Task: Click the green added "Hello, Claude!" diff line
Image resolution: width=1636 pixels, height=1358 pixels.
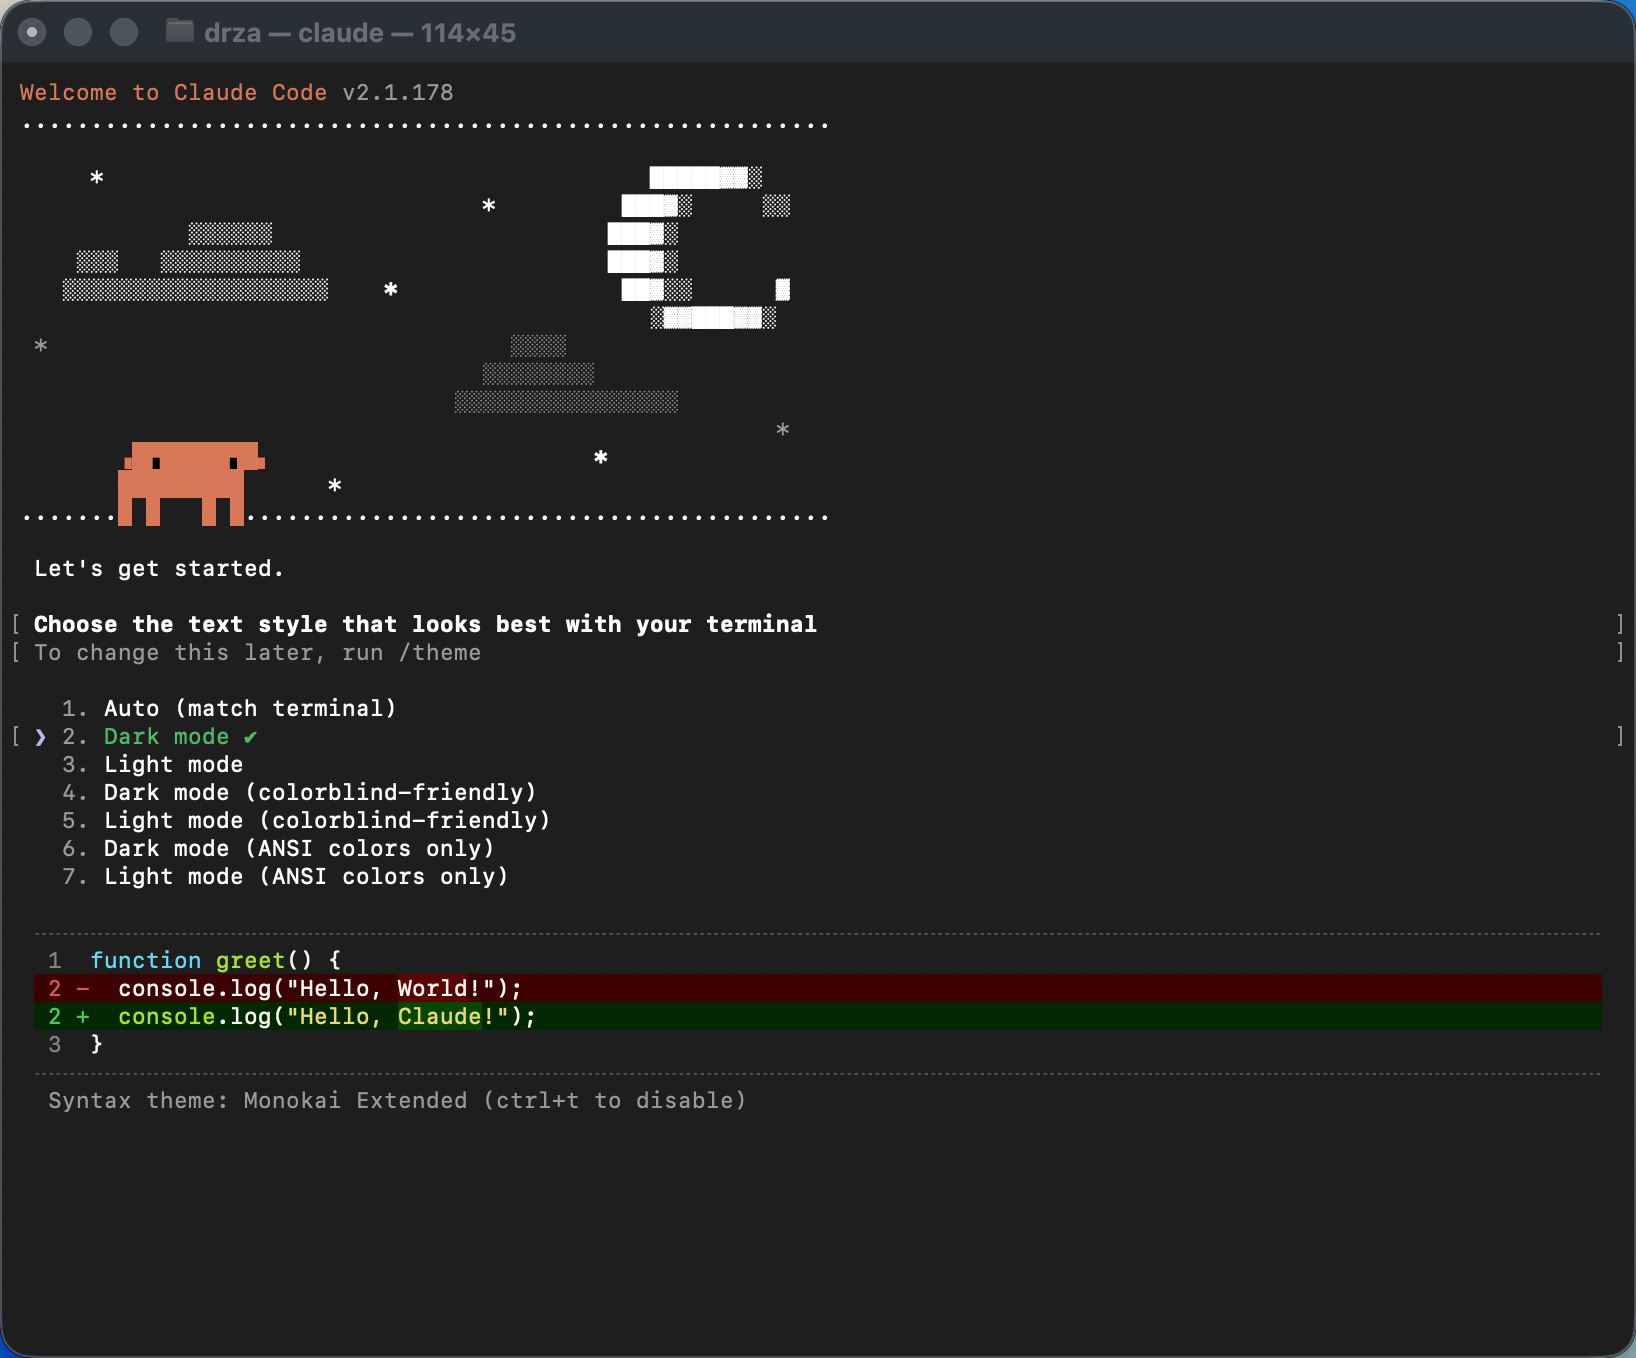Action: pyautogui.click(x=818, y=1017)
